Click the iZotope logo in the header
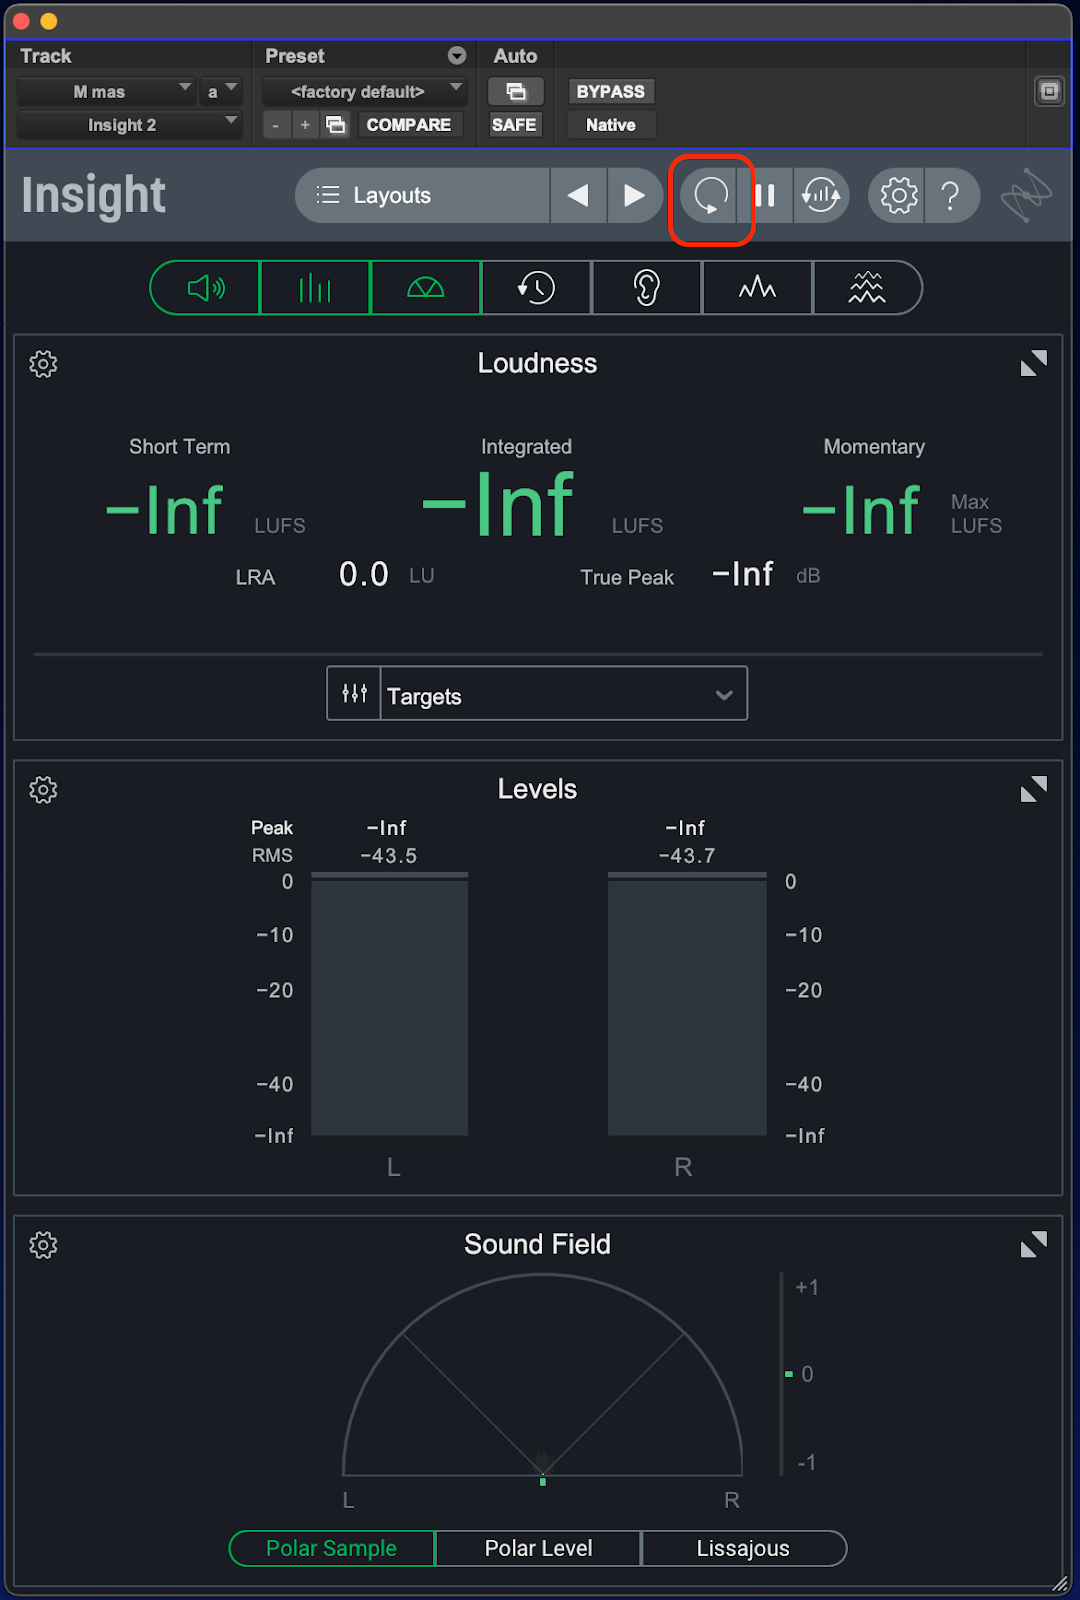Viewport: 1080px width, 1600px height. click(1027, 195)
